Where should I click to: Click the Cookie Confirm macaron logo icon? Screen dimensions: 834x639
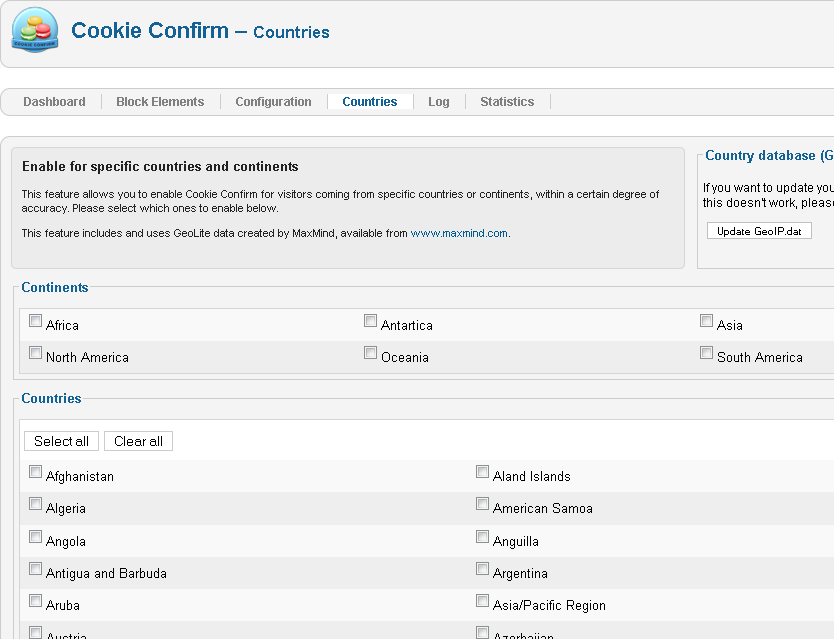pyautogui.click(x=35, y=30)
